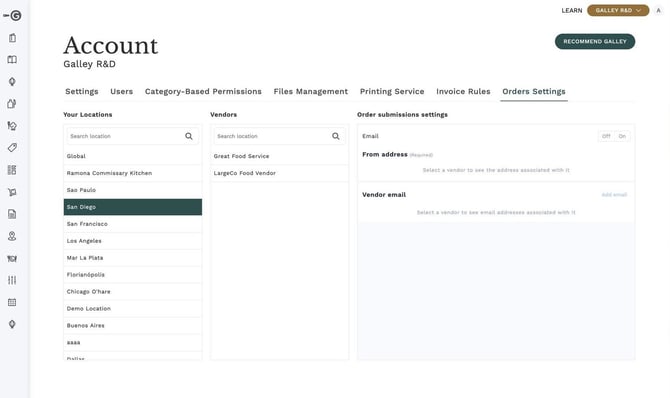The height and width of the screenshot is (398, 670).
Task: Click the price tag sidebar icon
Action: click(x=12, y=148)
